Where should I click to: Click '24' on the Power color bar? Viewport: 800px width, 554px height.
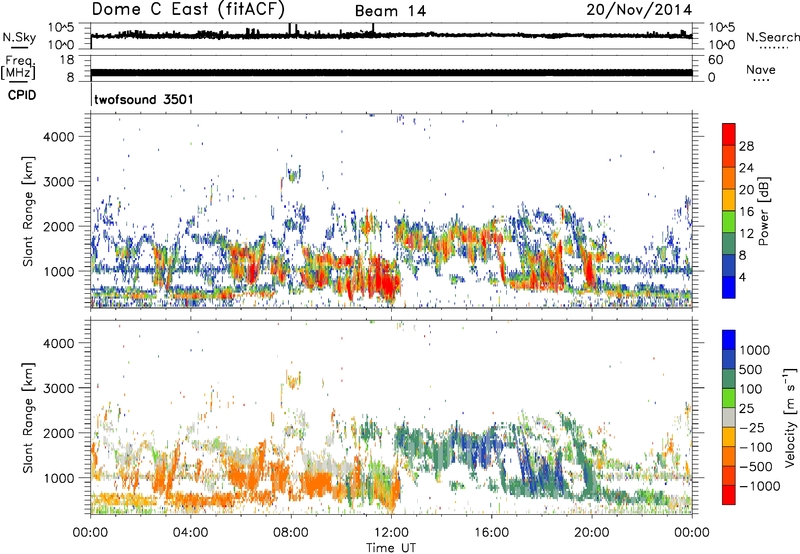746,168
